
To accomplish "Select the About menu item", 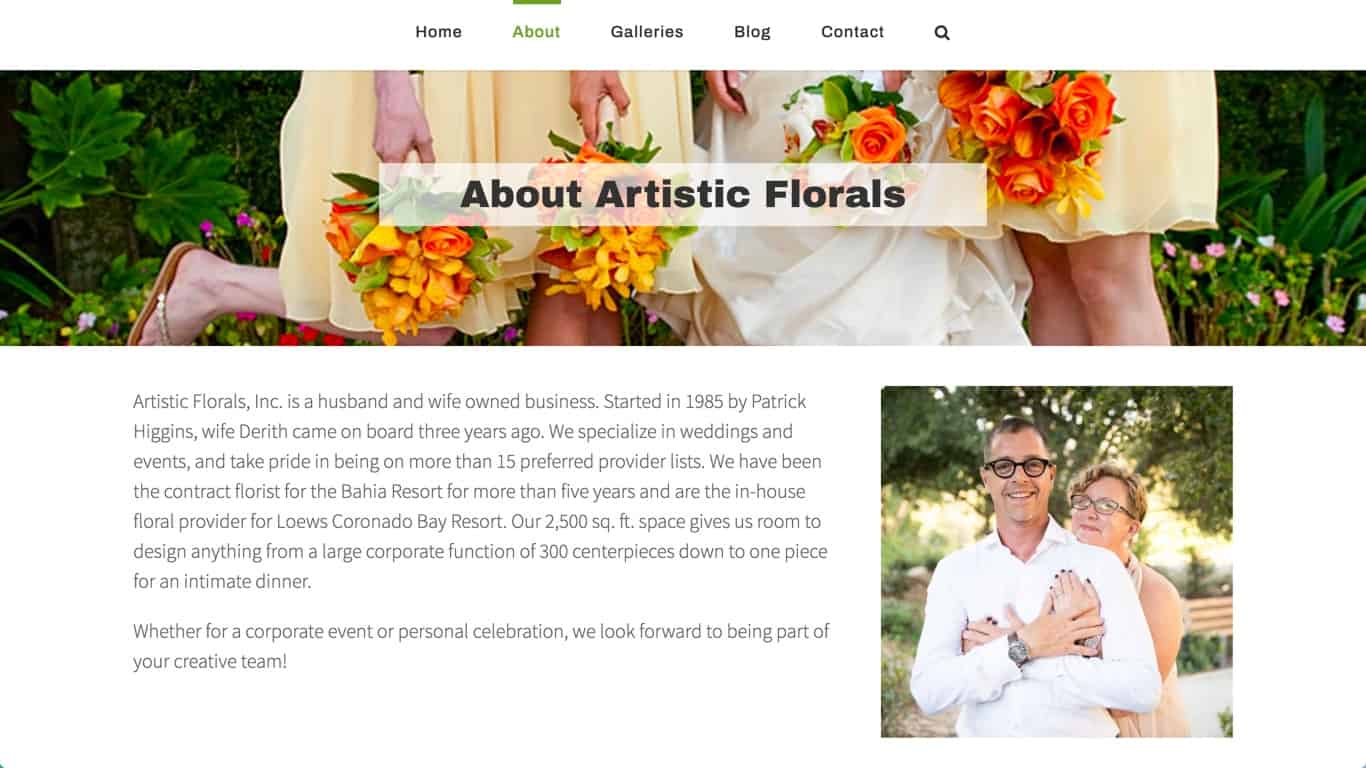I will [x=536, y=32].
